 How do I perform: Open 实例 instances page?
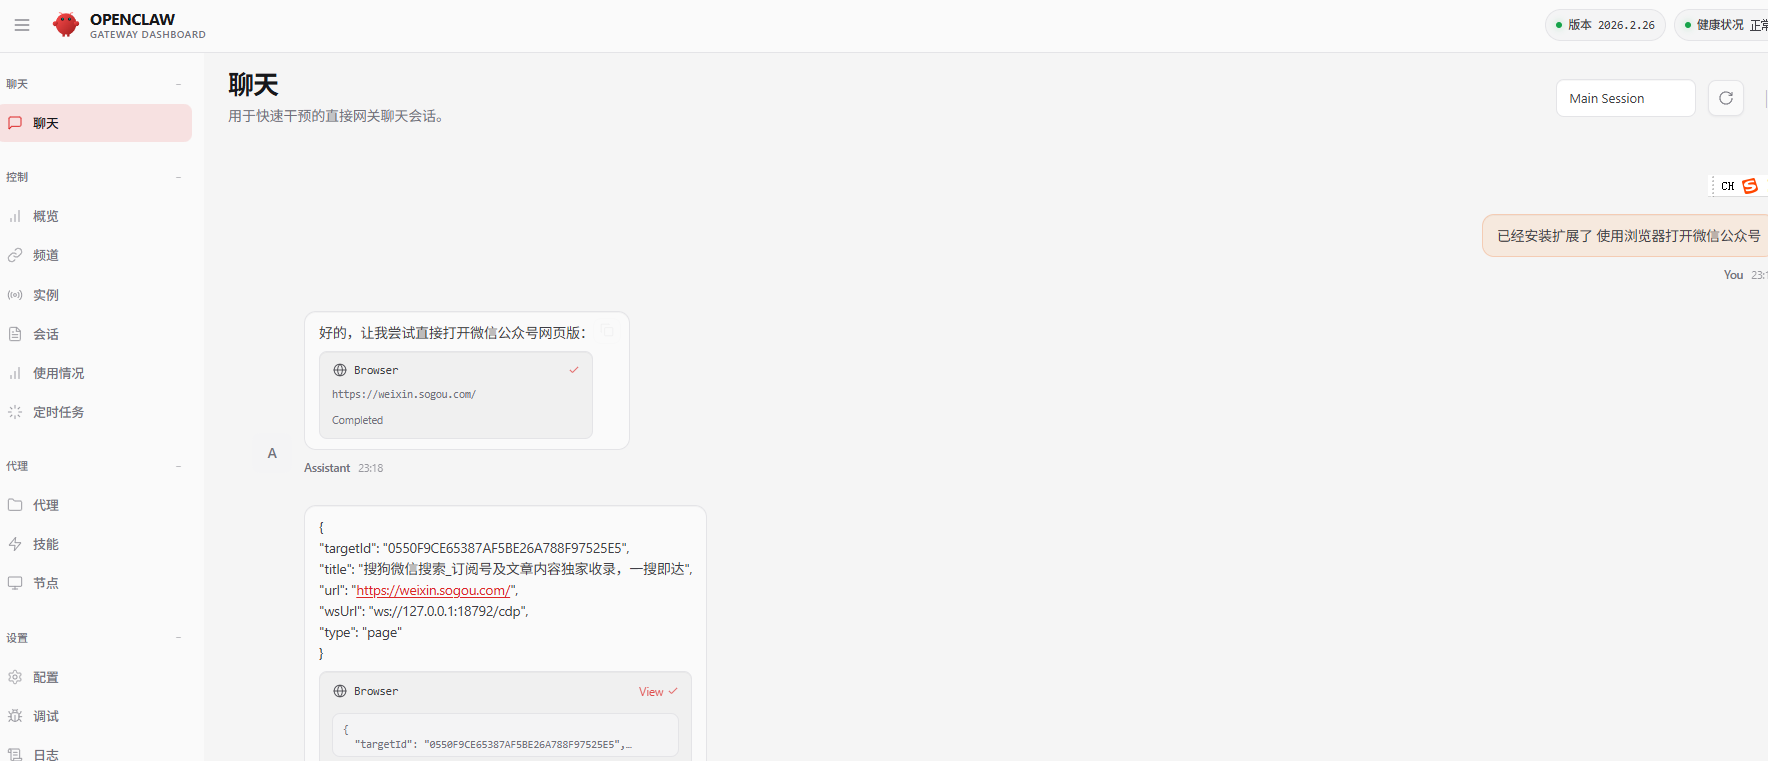pyautogui.click(x=46, y=295)
